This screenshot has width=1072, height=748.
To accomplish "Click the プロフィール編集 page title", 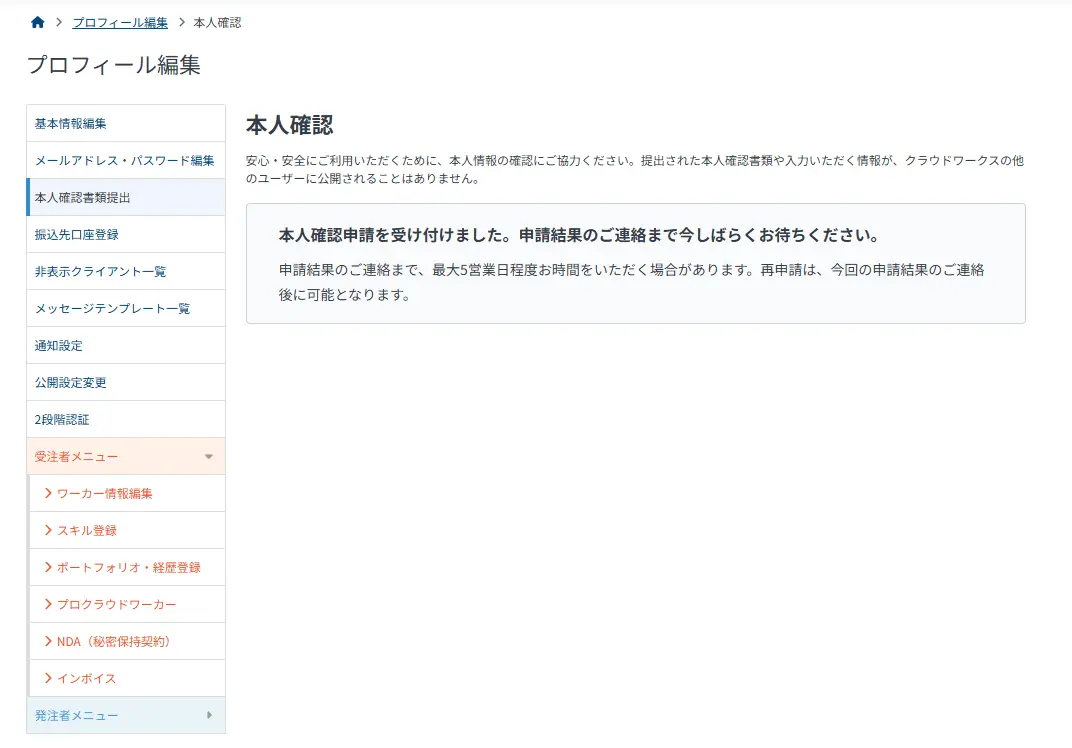I will click(x=113, y=65).
